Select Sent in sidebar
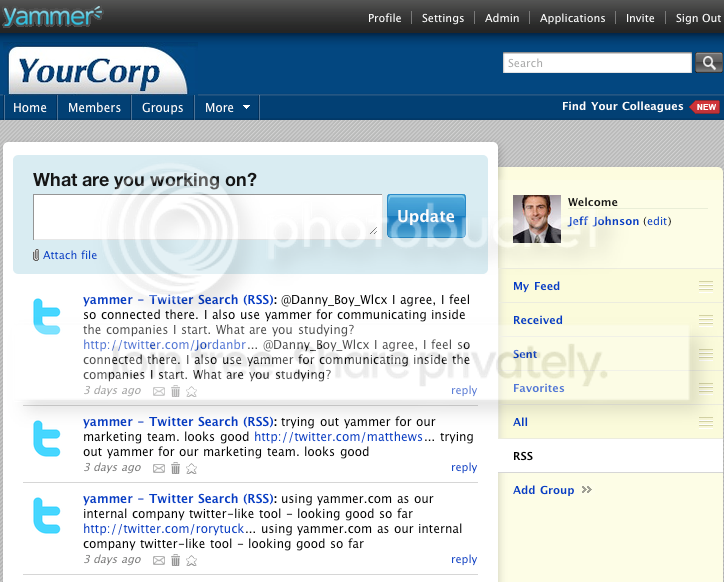This screenshot has height=582, width=724. (525, 354)
